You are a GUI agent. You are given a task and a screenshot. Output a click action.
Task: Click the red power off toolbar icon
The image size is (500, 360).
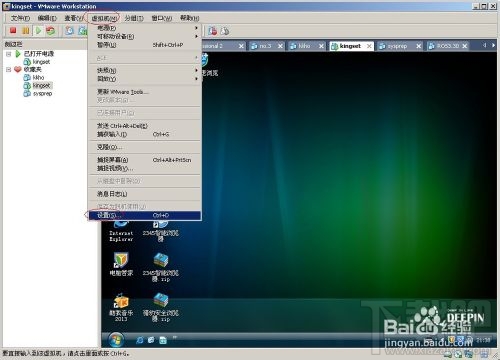13,31
